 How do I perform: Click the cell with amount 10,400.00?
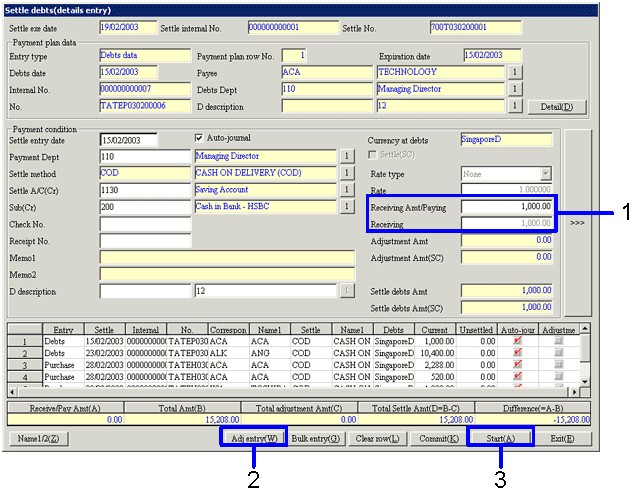coord(435,353)
